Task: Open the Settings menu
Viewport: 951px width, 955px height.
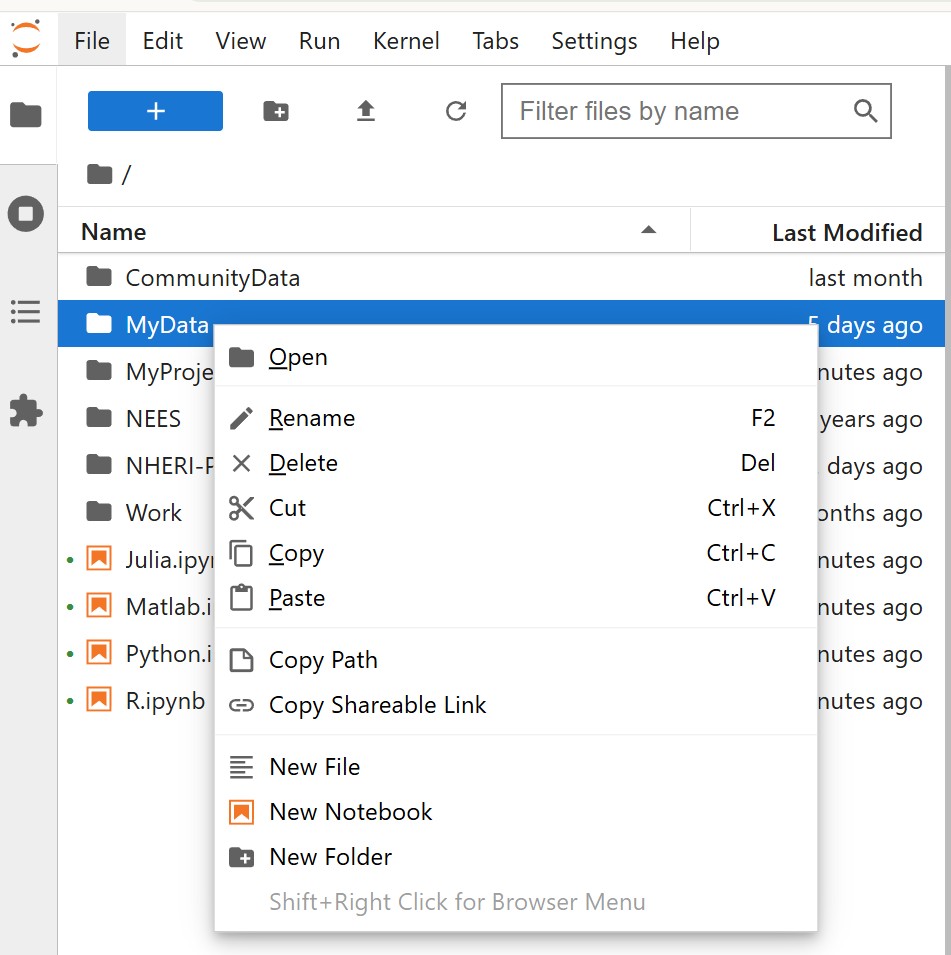Action: click(x=594, y=41)
